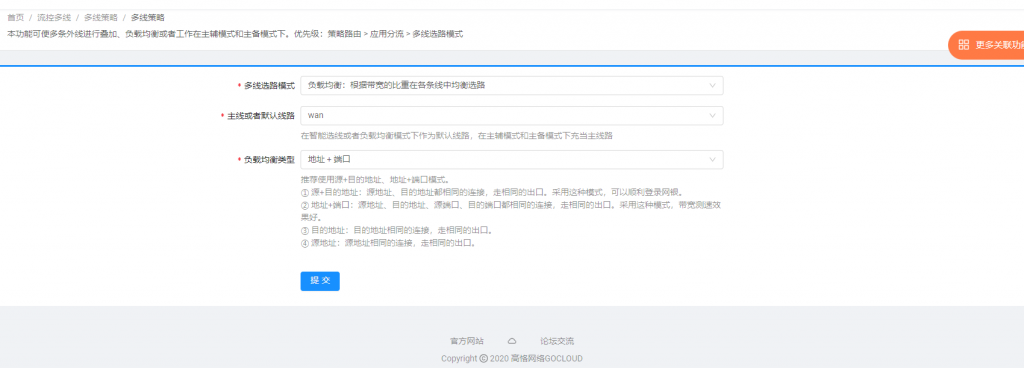
Task: Go to 首页 breadcrumb
Action: (16, 18)
